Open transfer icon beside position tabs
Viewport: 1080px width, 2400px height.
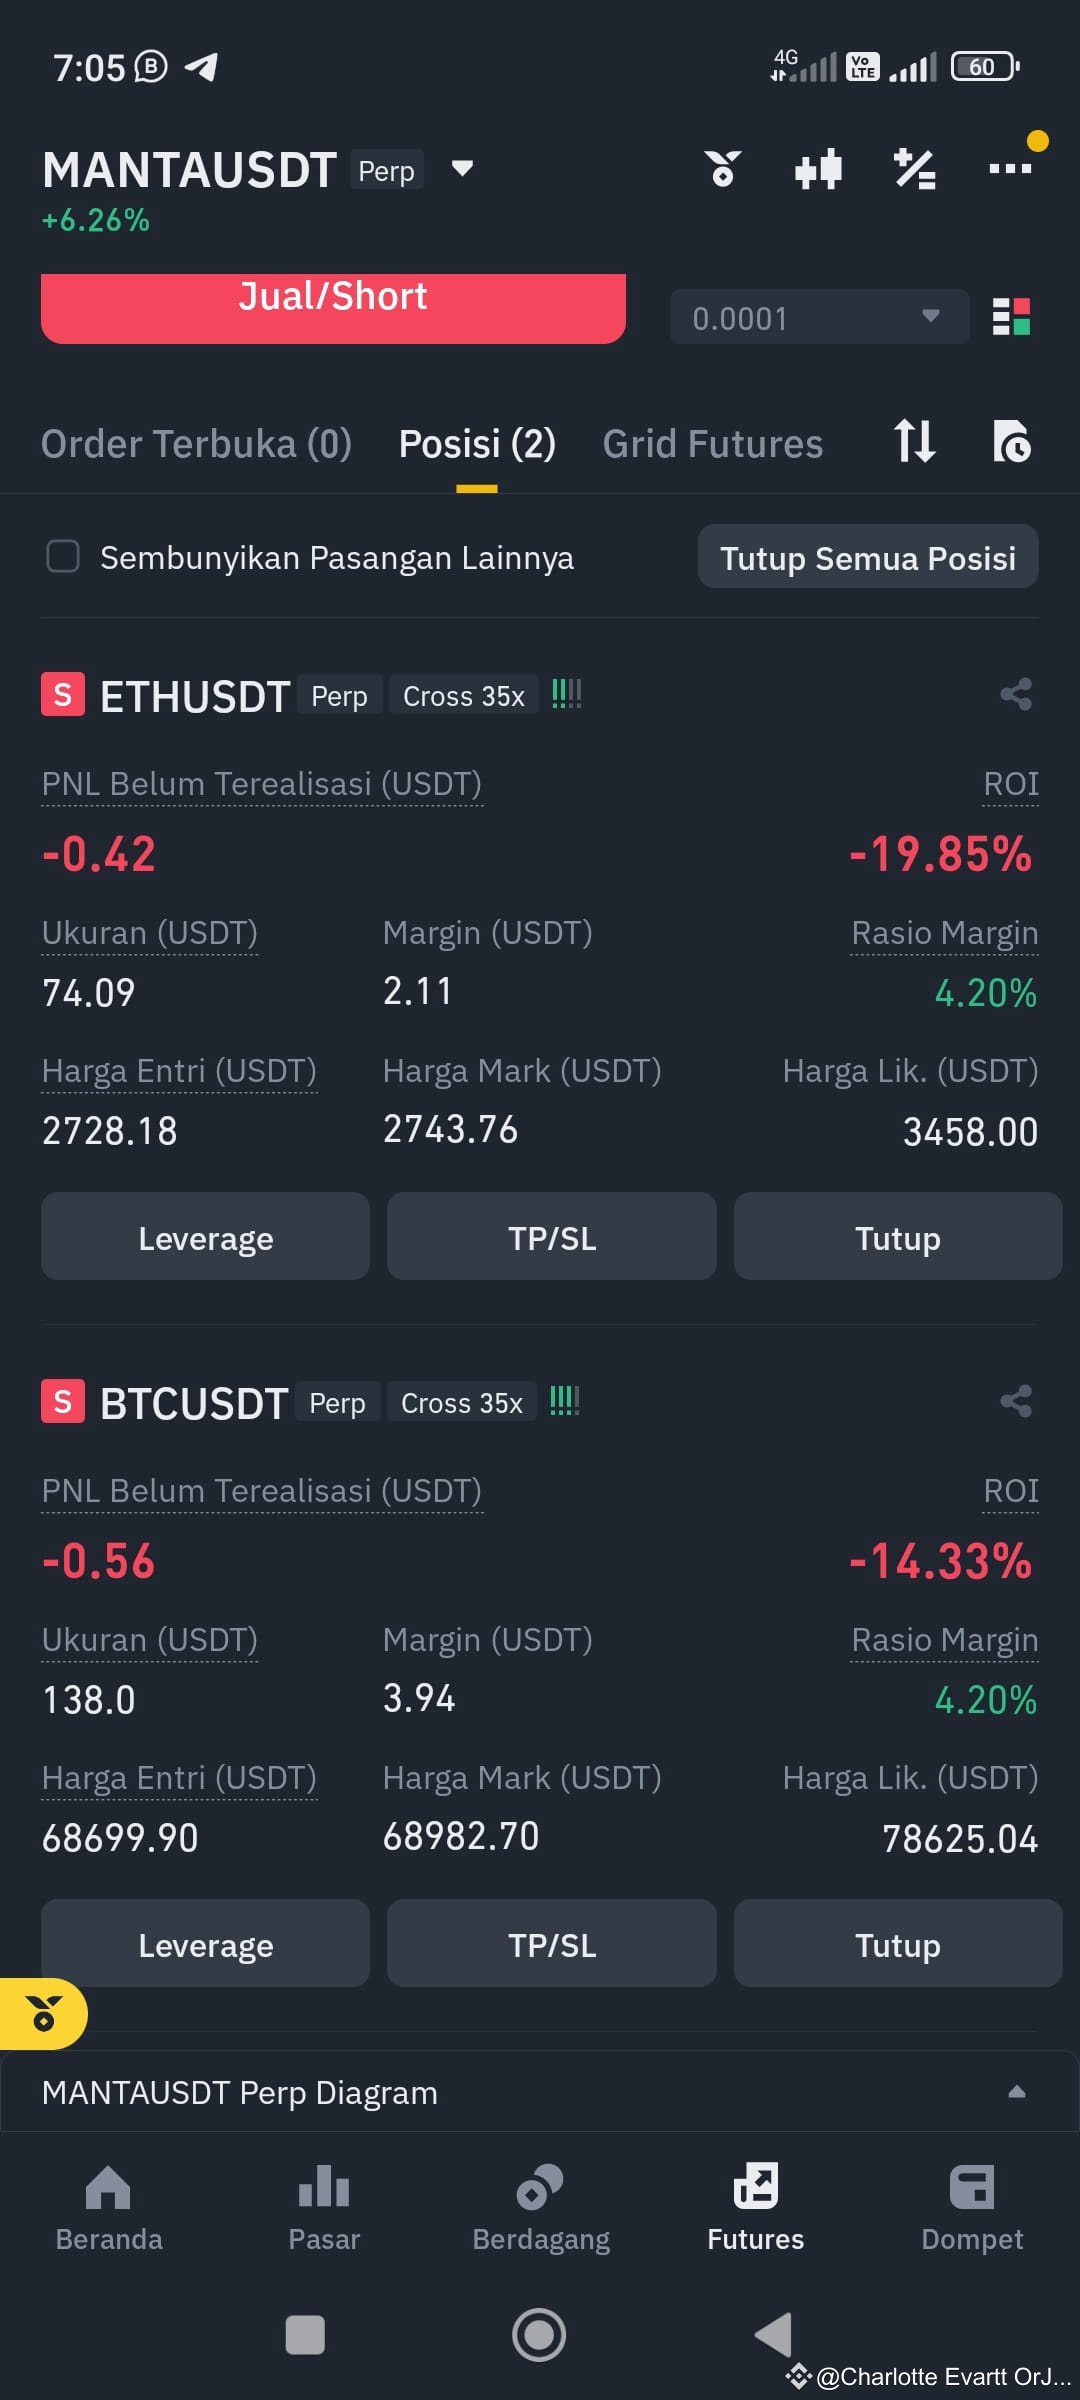(x=913, y=442)
